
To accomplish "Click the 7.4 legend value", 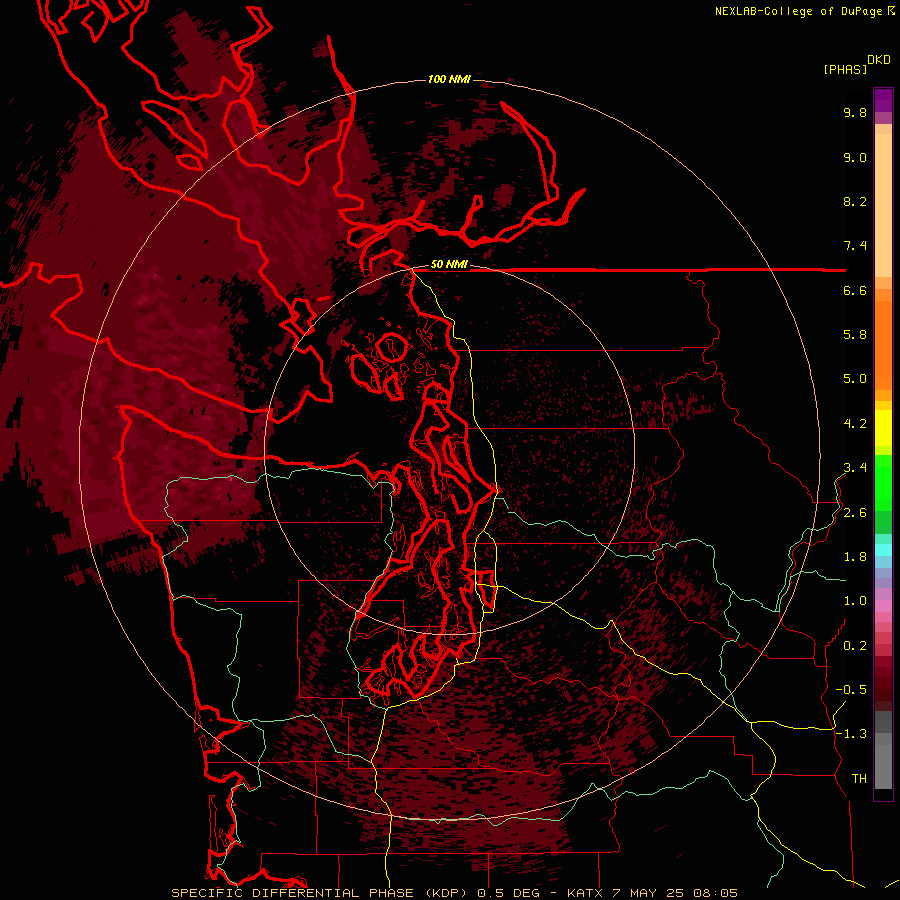I will click(x=855, y=246).
